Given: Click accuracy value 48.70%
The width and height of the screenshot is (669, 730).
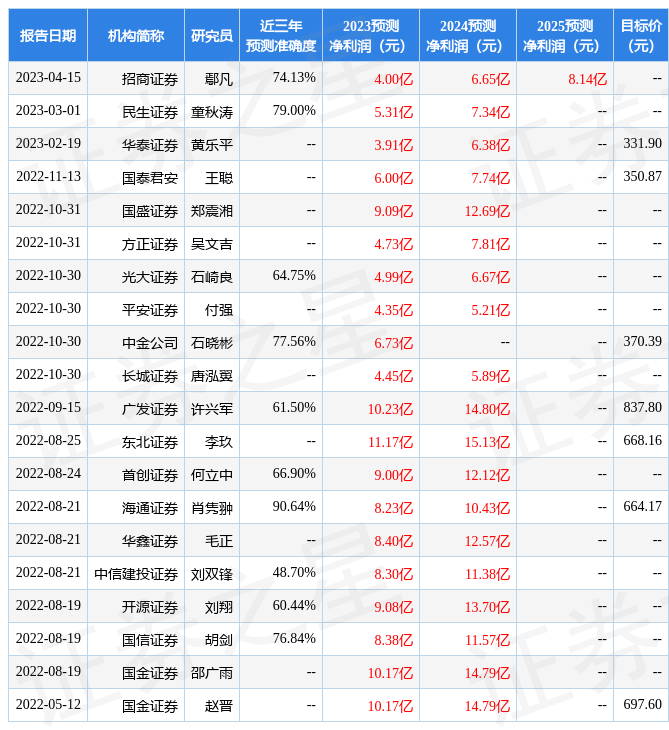Looking at the screenshot, I should point(294,574).
